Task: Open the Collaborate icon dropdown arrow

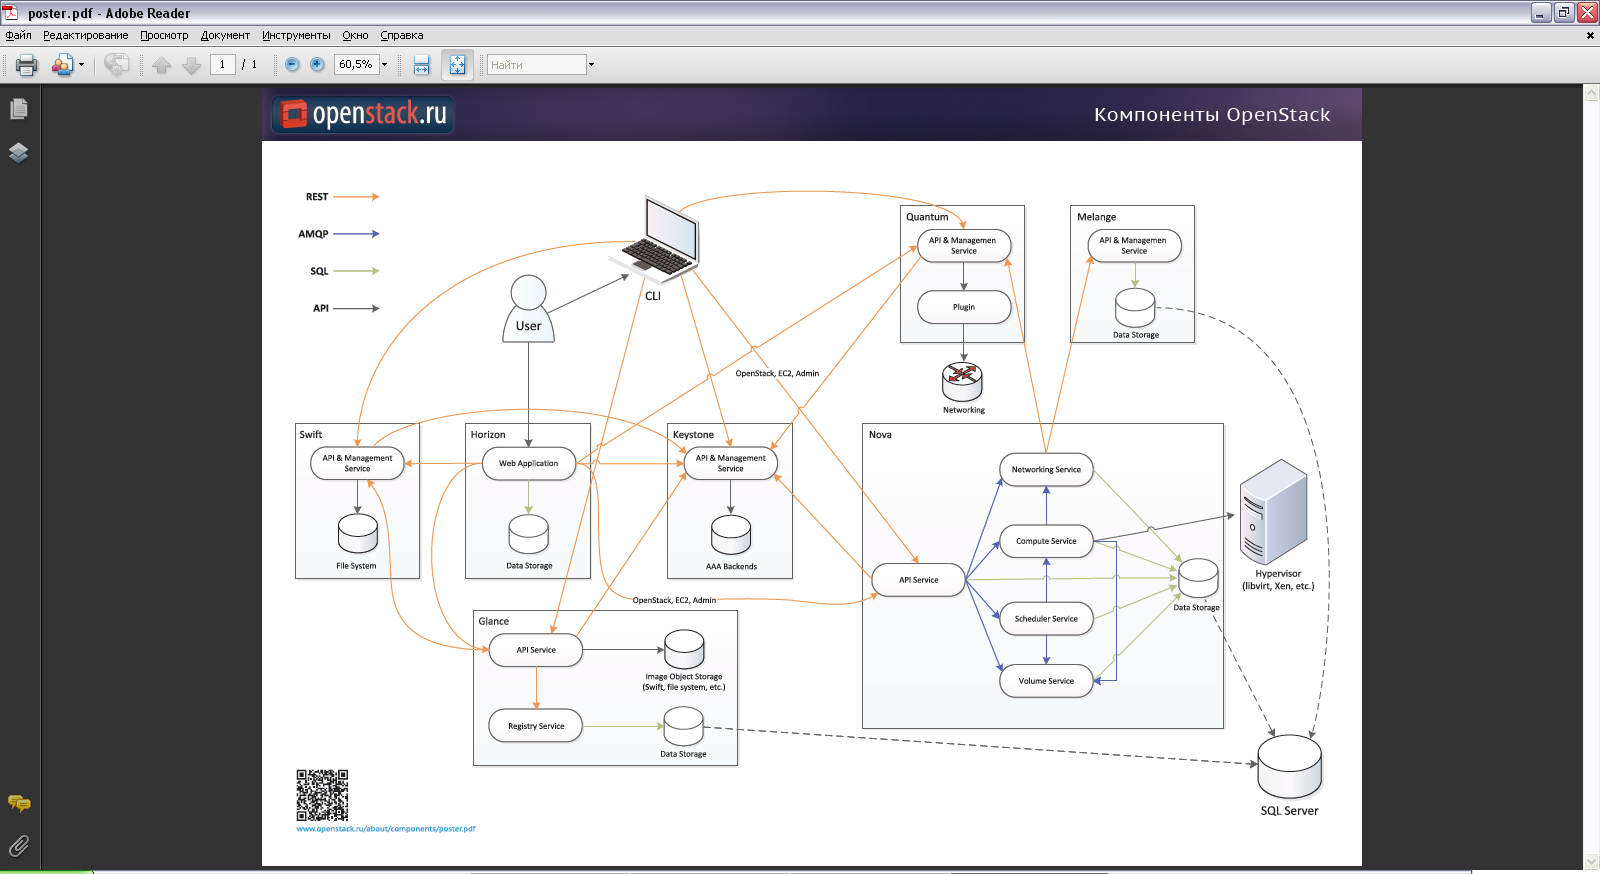Action: coord(81,65)
